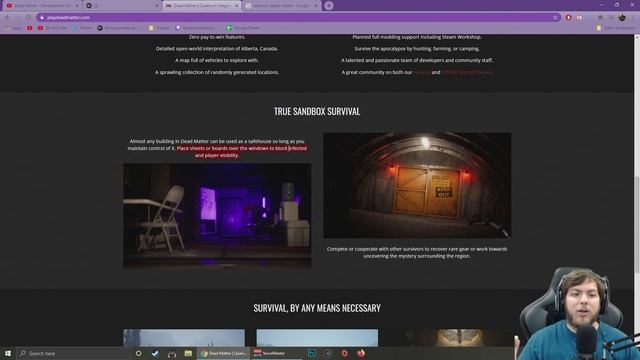The width and height of the screenshot is (640, 360).
Task: Open the File Explorer taskbar icon
Action: [188, 353]
